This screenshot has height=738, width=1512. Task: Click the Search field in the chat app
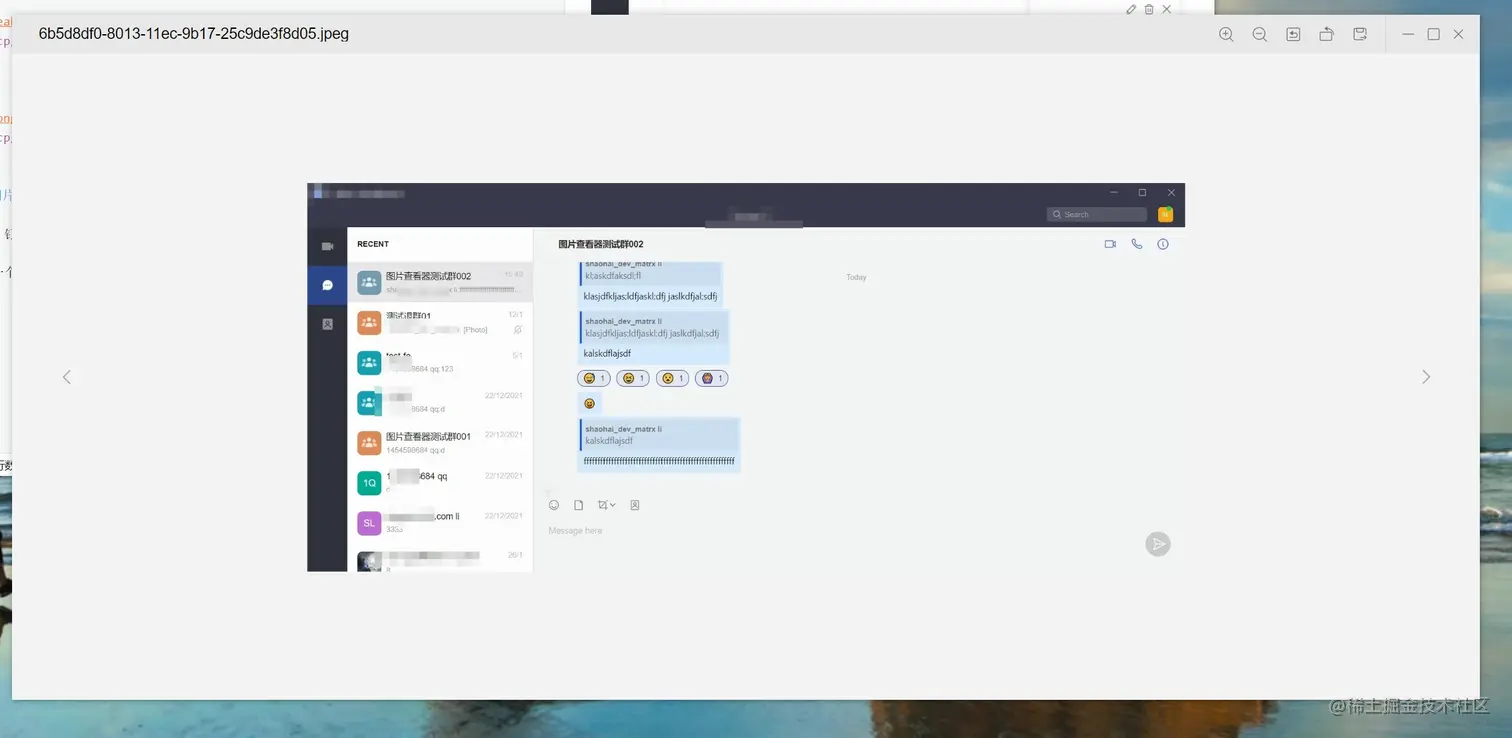coord(1097,214)
